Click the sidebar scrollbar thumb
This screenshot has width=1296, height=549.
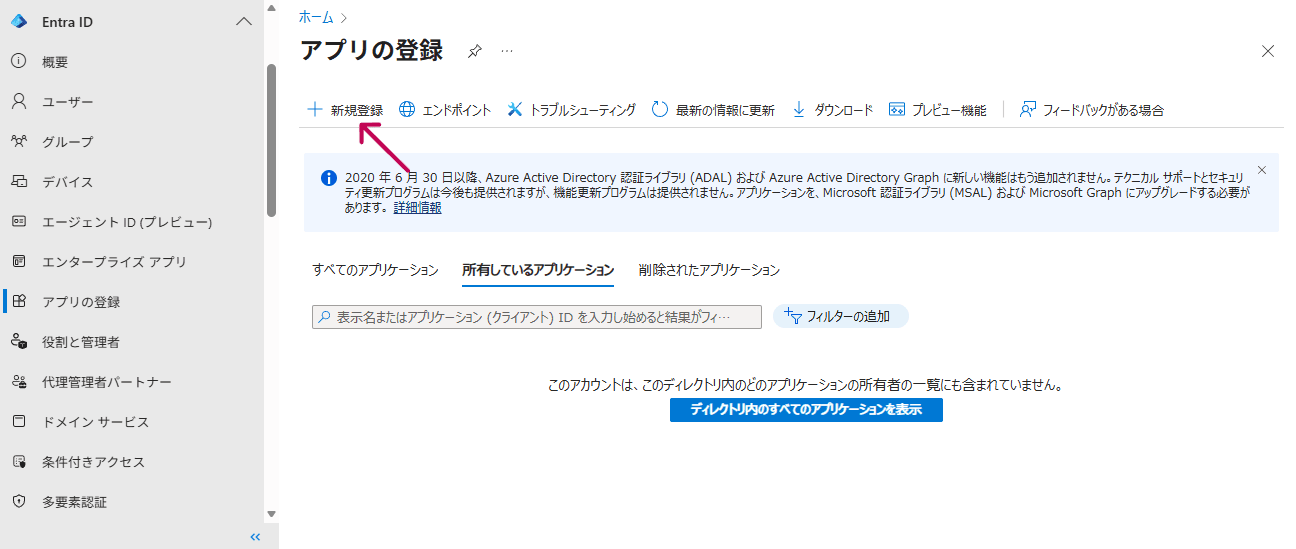tap(271, 140)
